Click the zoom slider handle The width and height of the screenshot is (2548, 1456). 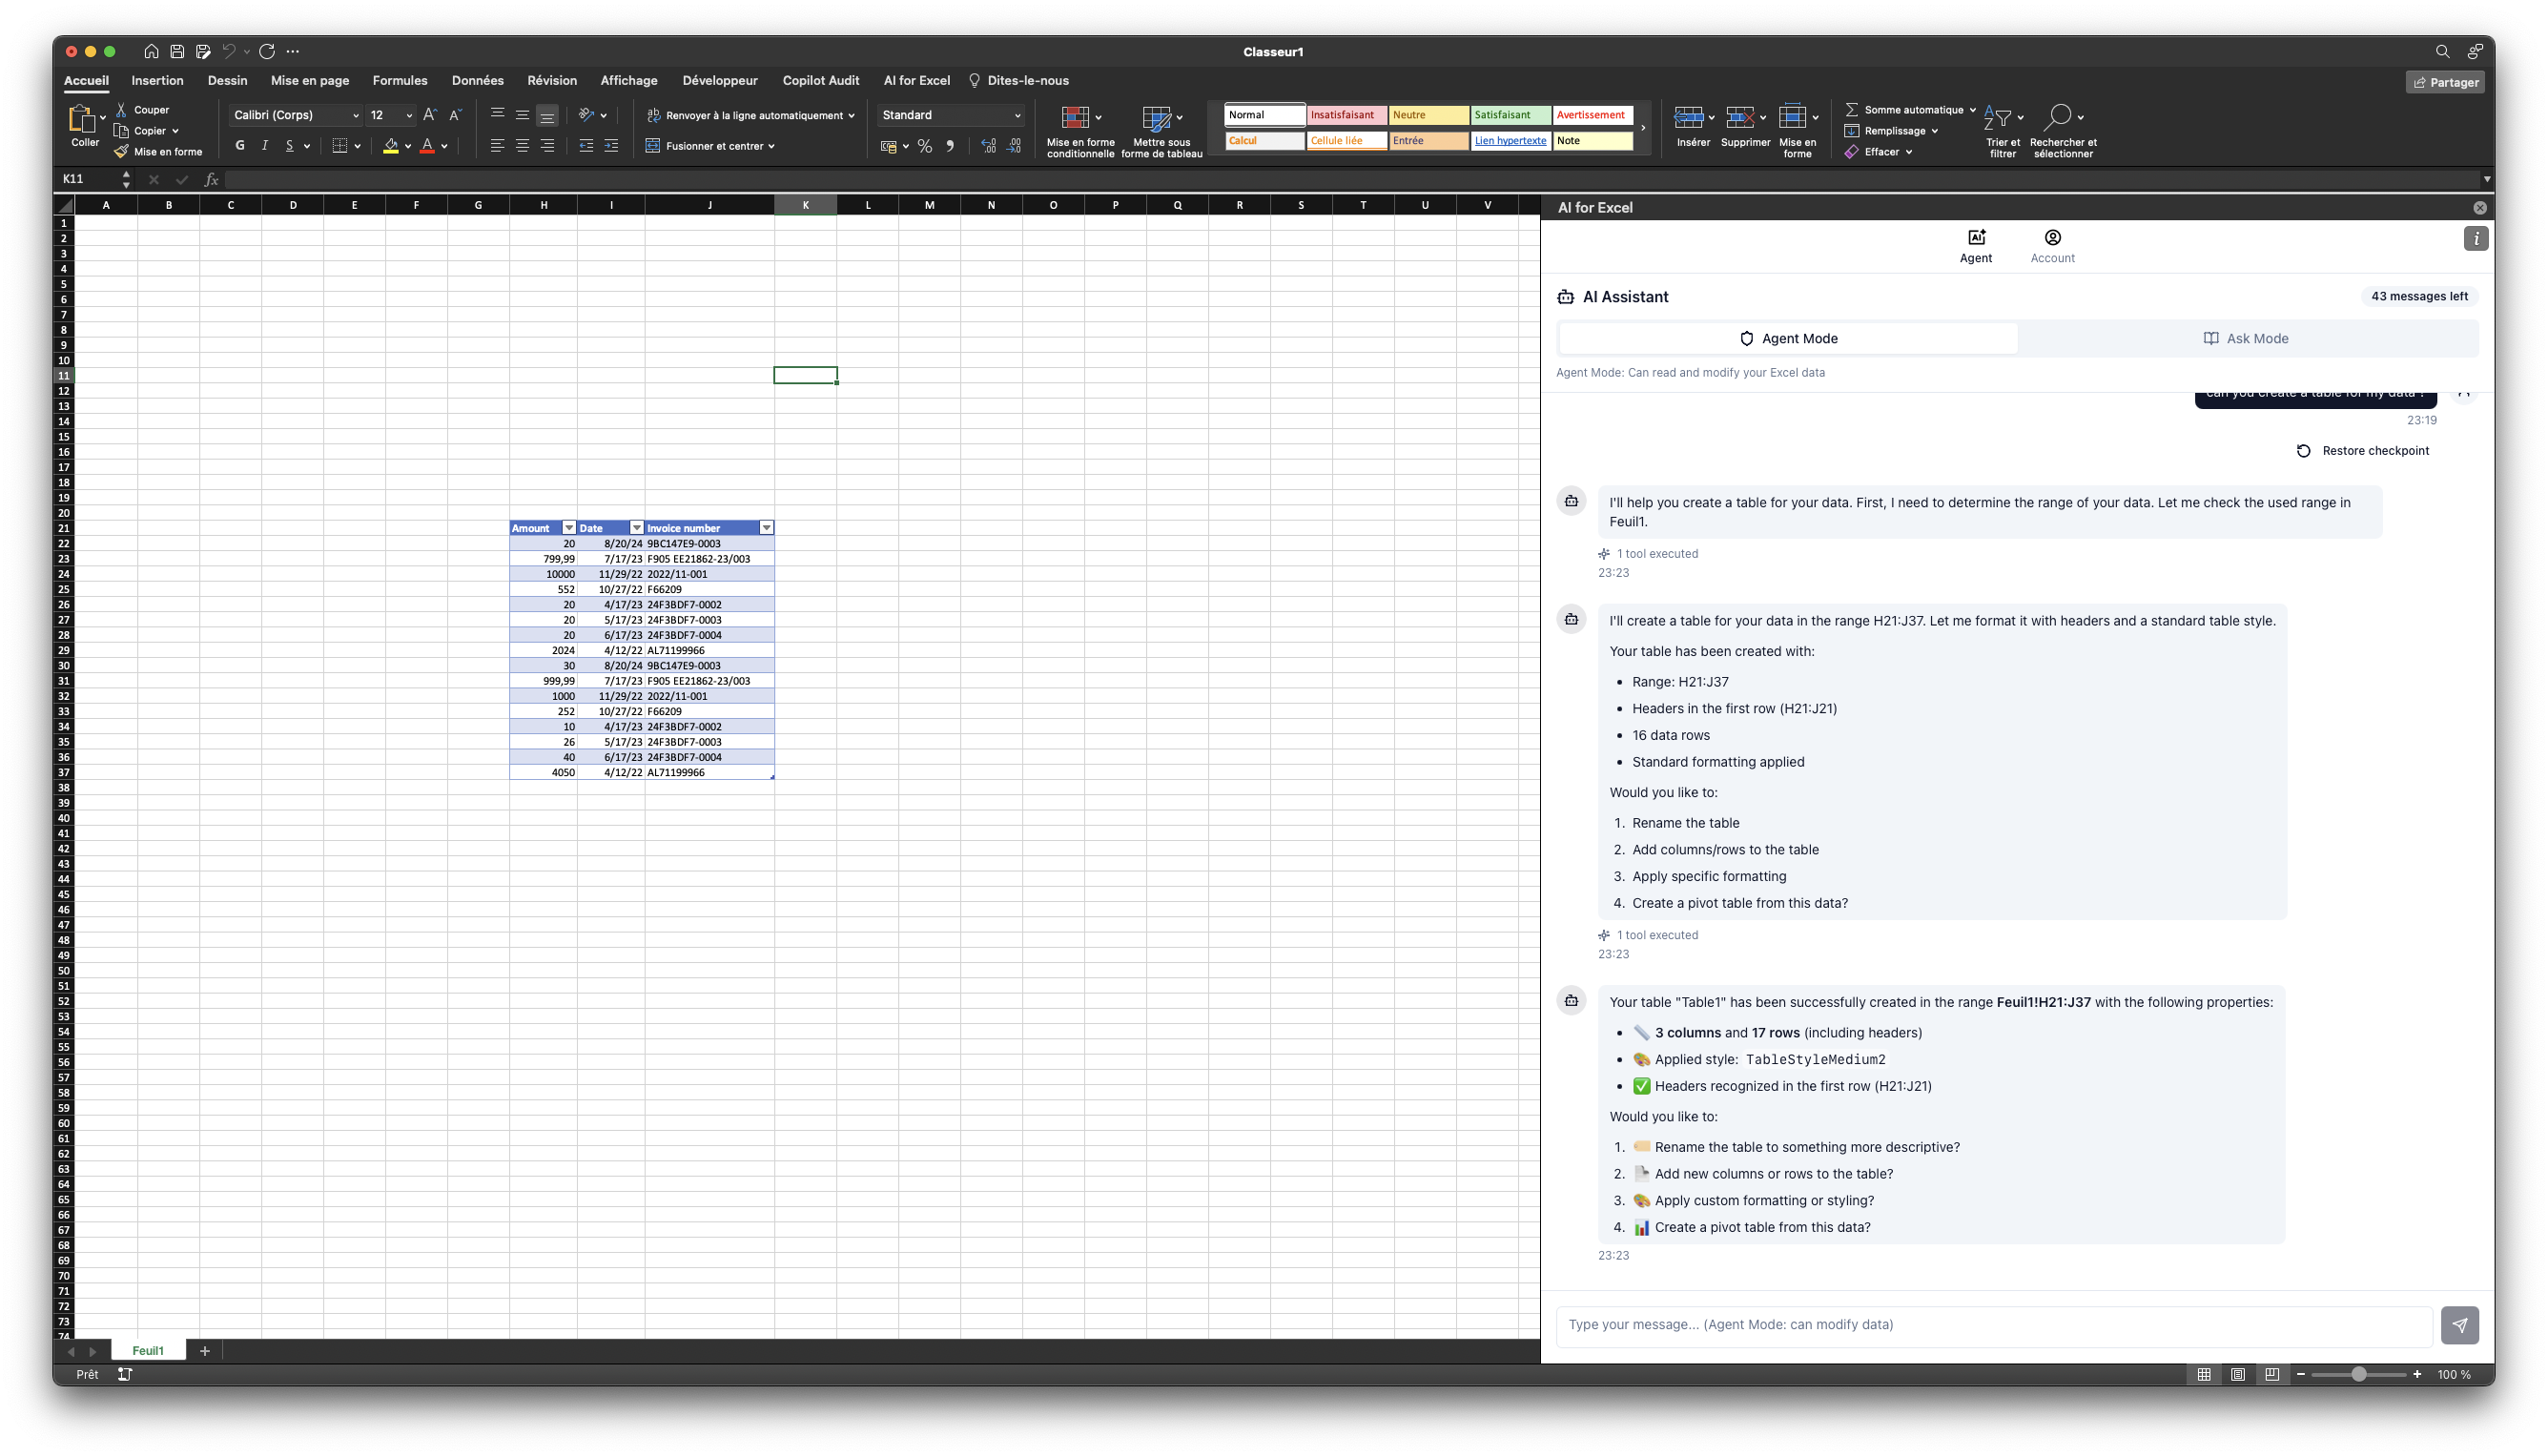[2358, 1374]
